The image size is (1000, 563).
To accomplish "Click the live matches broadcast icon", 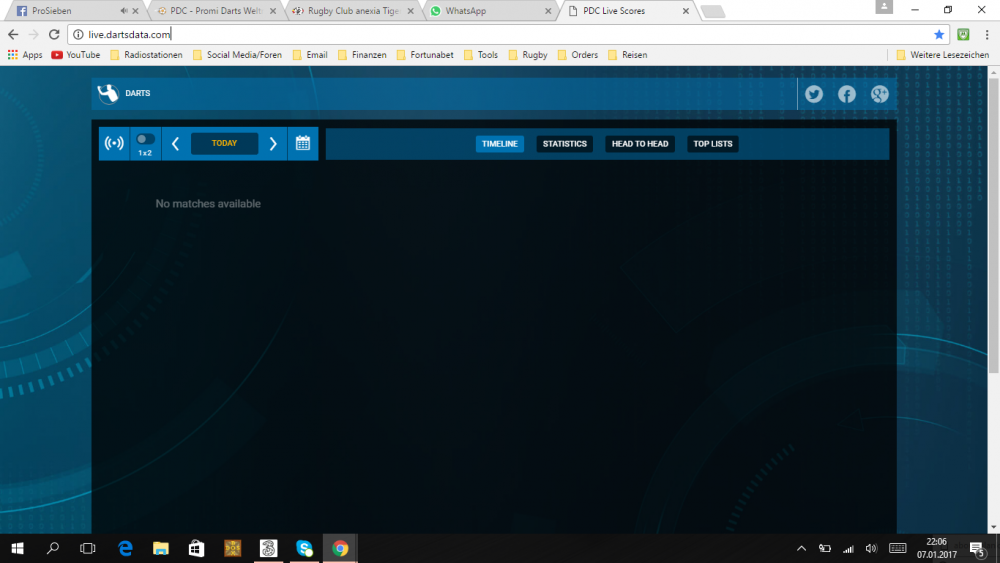I will coord(114,144).
